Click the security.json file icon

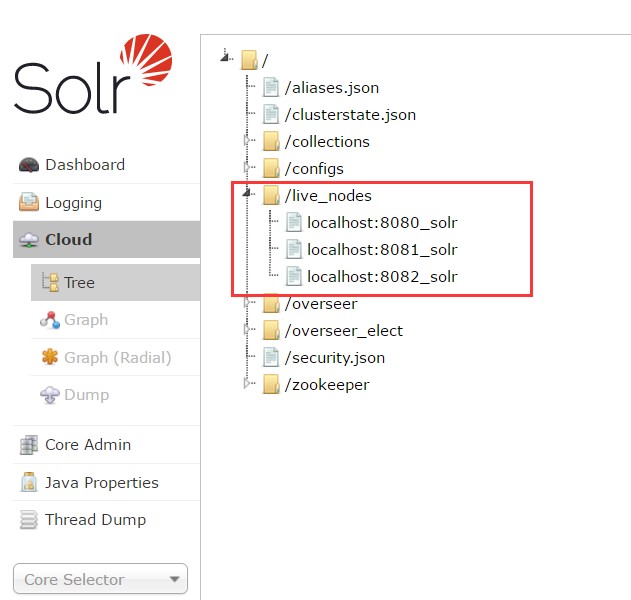coord(270,357)
